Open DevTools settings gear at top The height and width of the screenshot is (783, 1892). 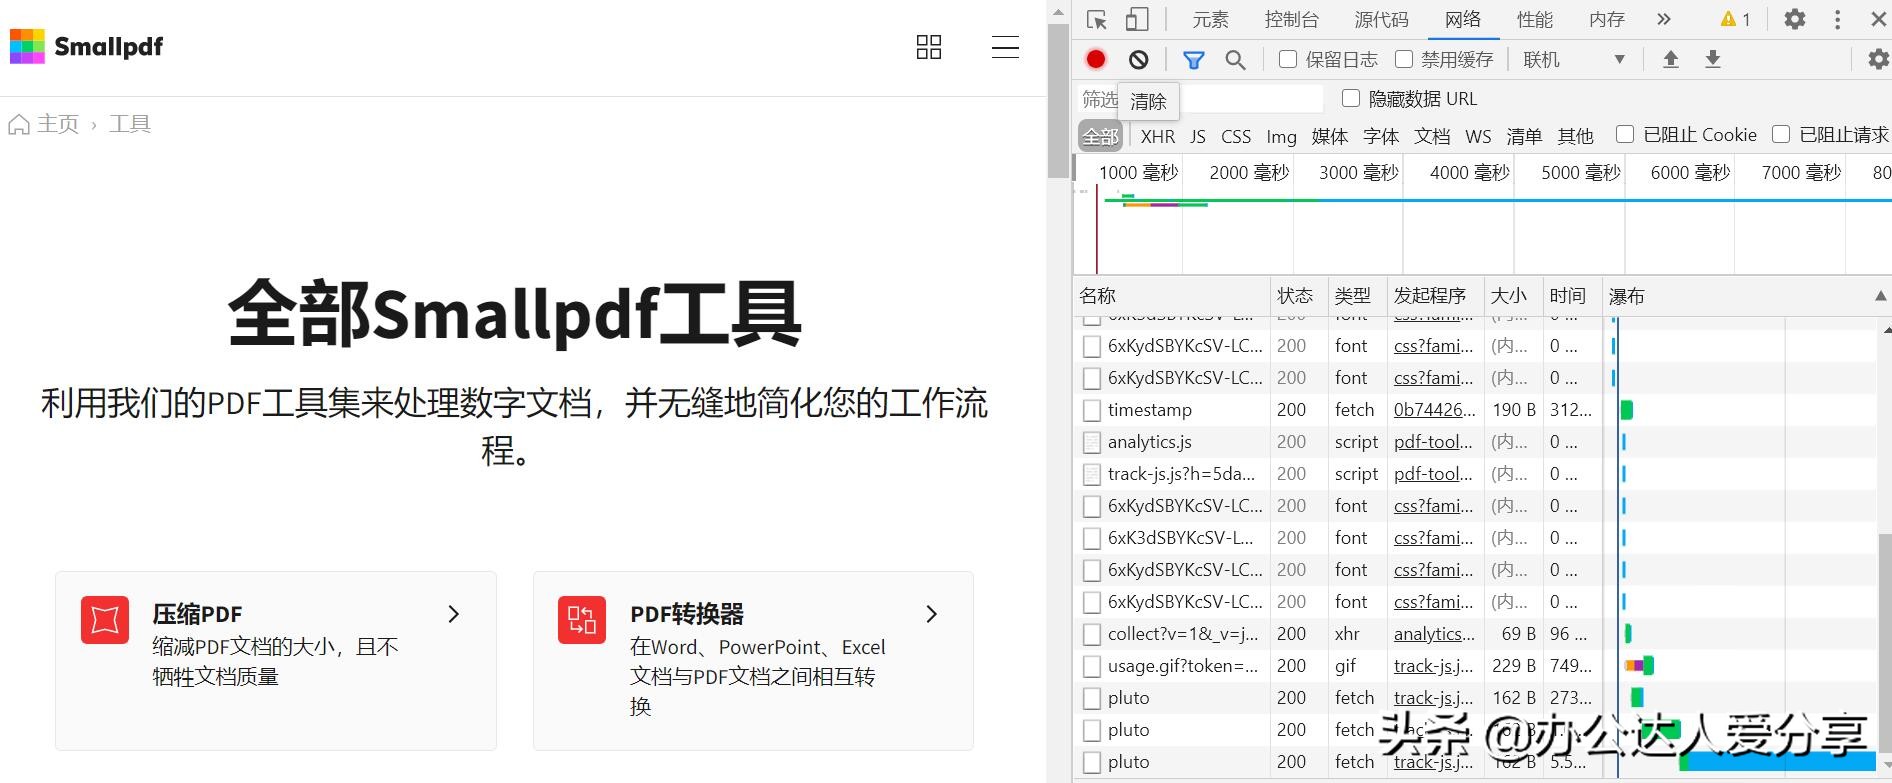pos(1795,19)
